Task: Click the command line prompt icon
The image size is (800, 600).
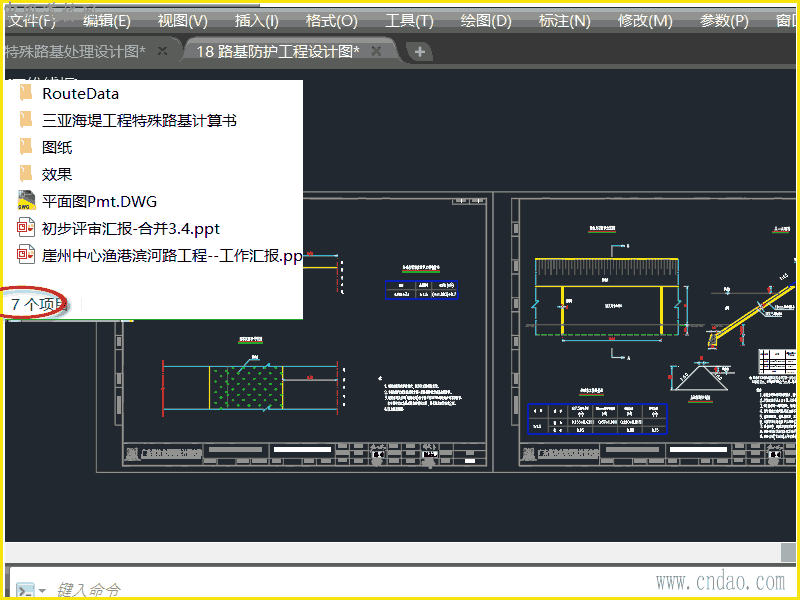Action: pyautogui.click(x=25, y=590)
